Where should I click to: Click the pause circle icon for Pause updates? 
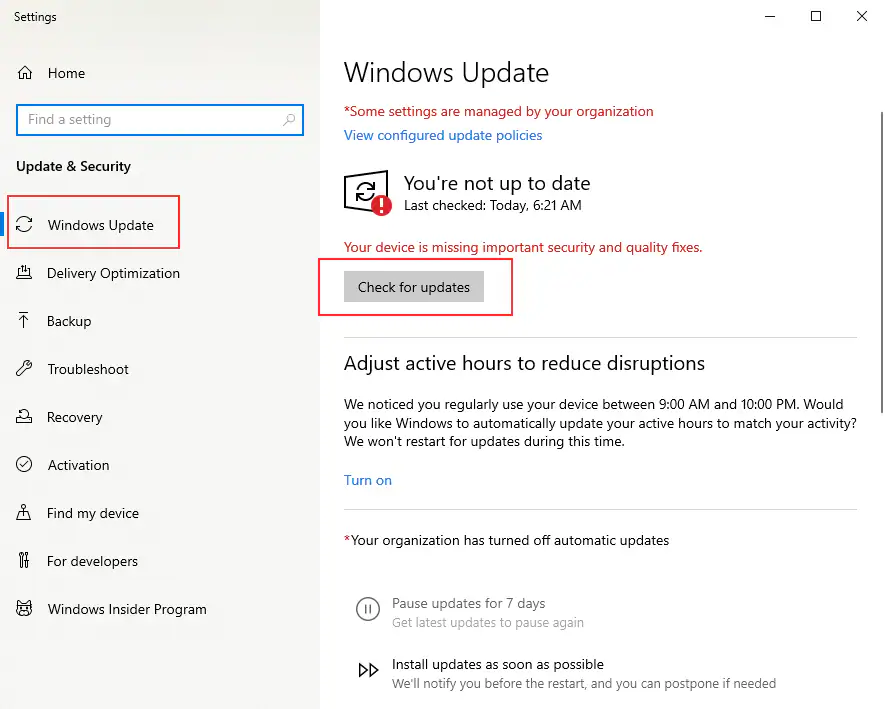(x=367, y=609)
